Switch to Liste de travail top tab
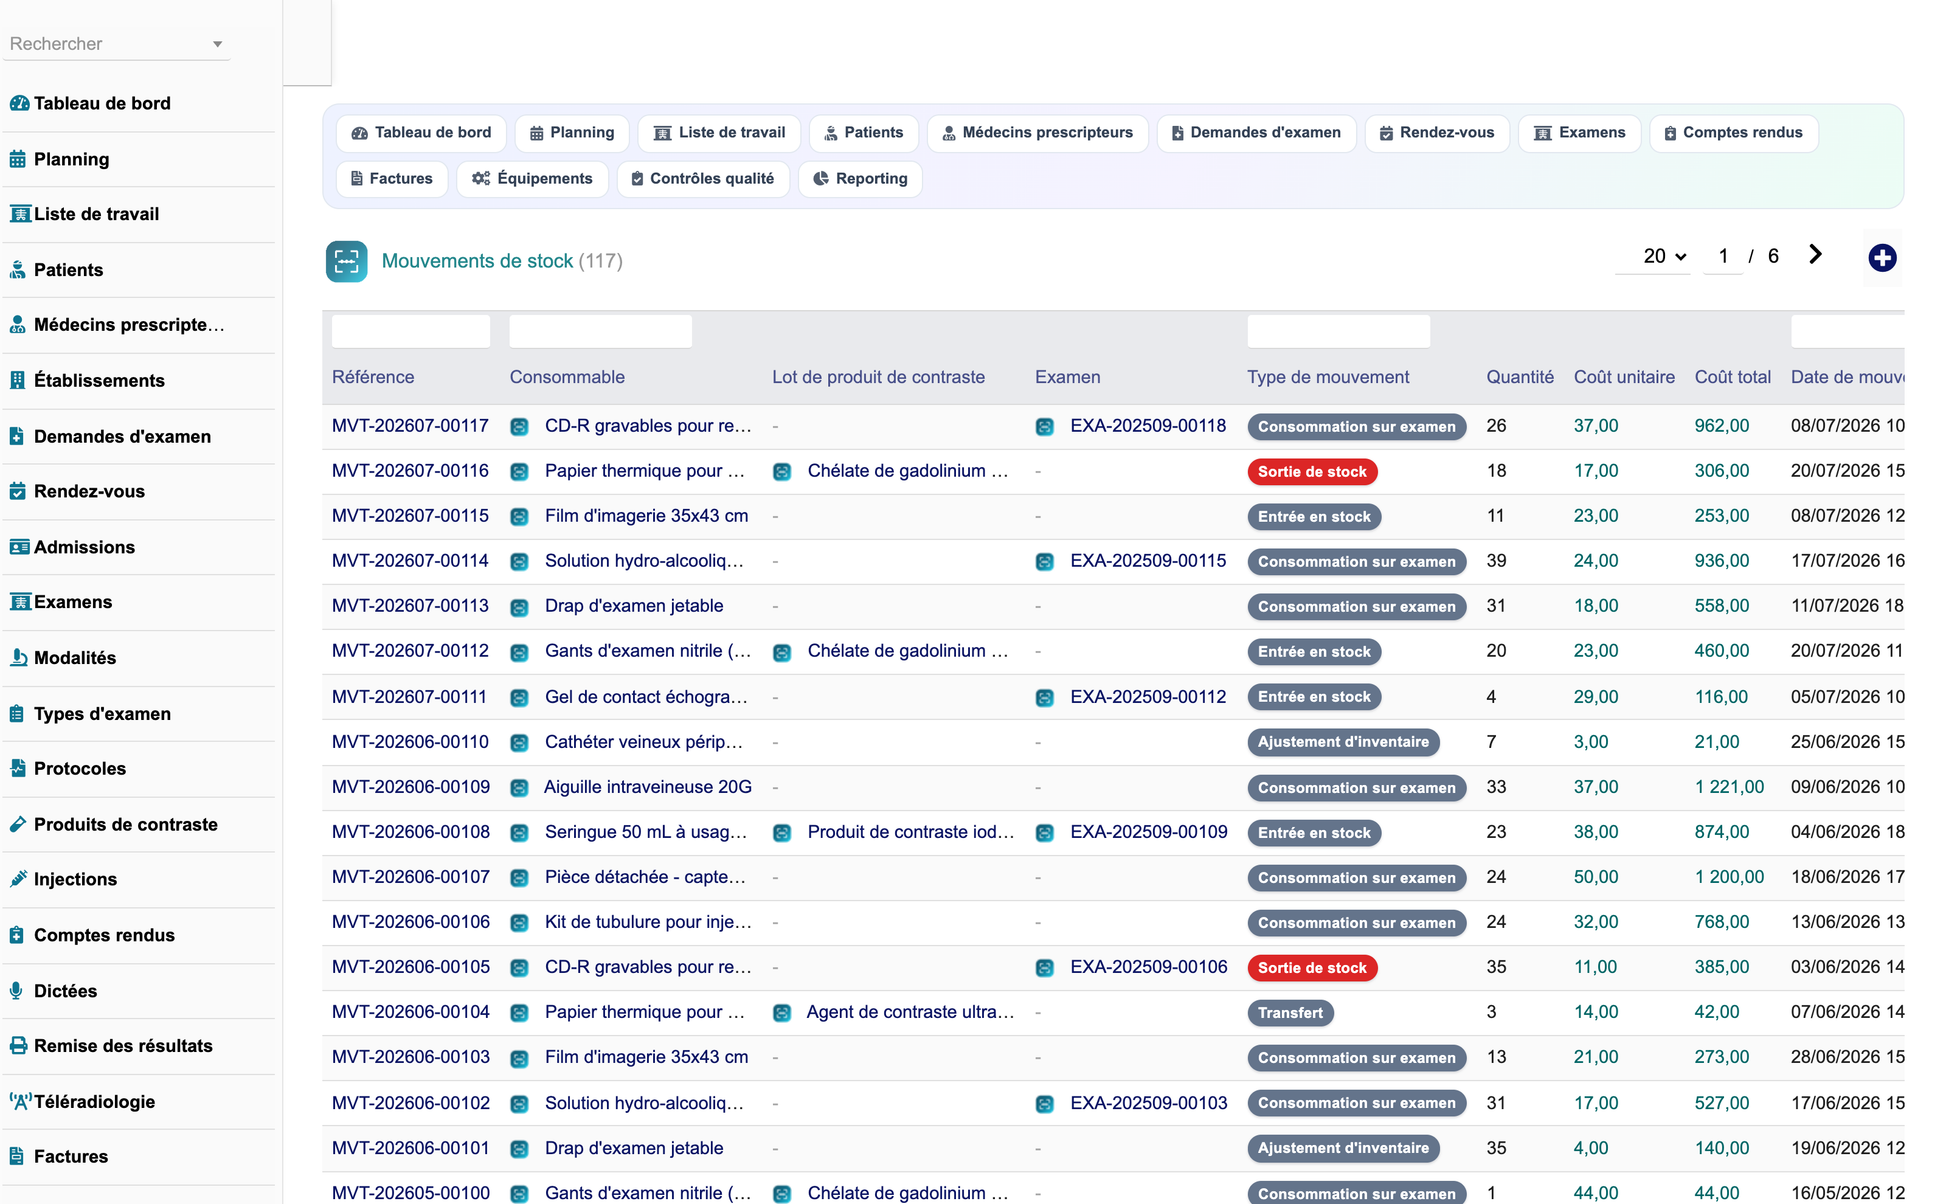Screen dimensions: 1946x1204 coord(719,133)
